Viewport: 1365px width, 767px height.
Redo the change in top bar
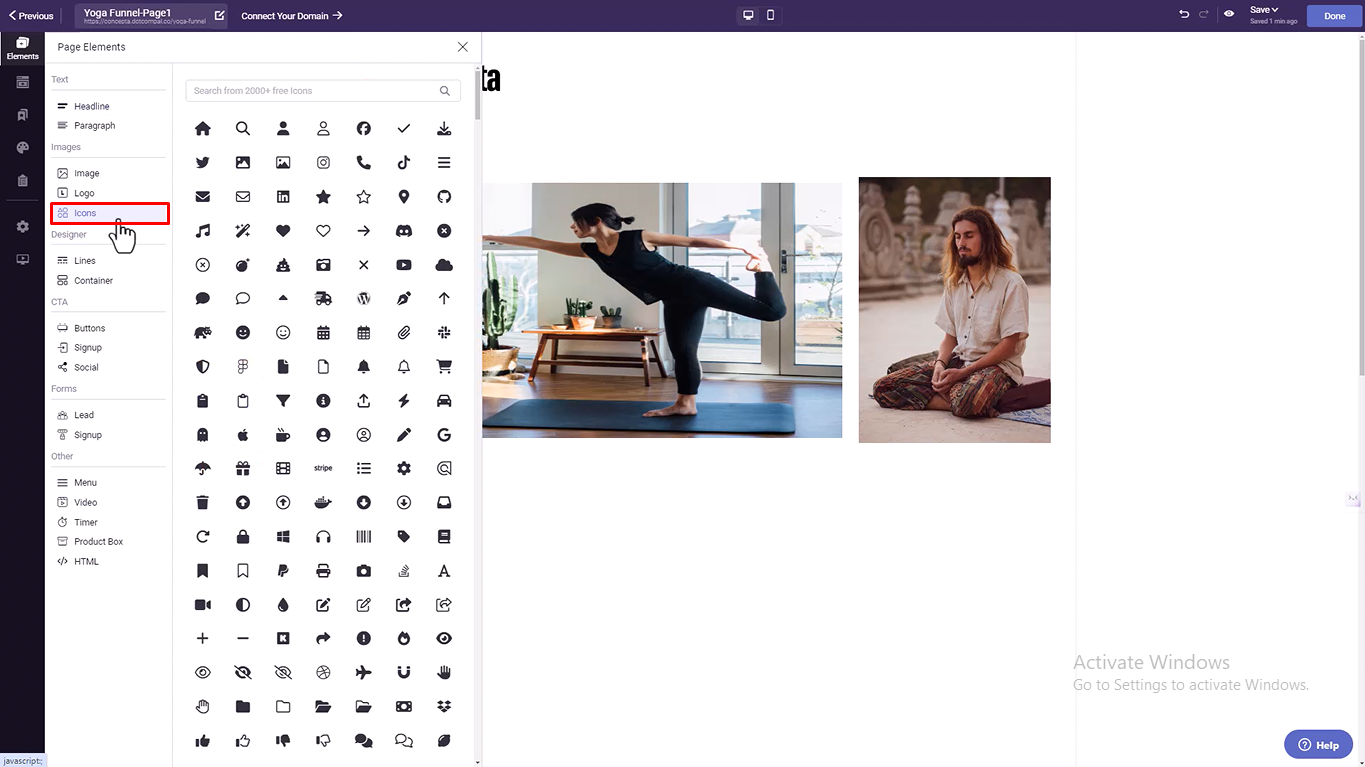click(x=1204, y=15)
